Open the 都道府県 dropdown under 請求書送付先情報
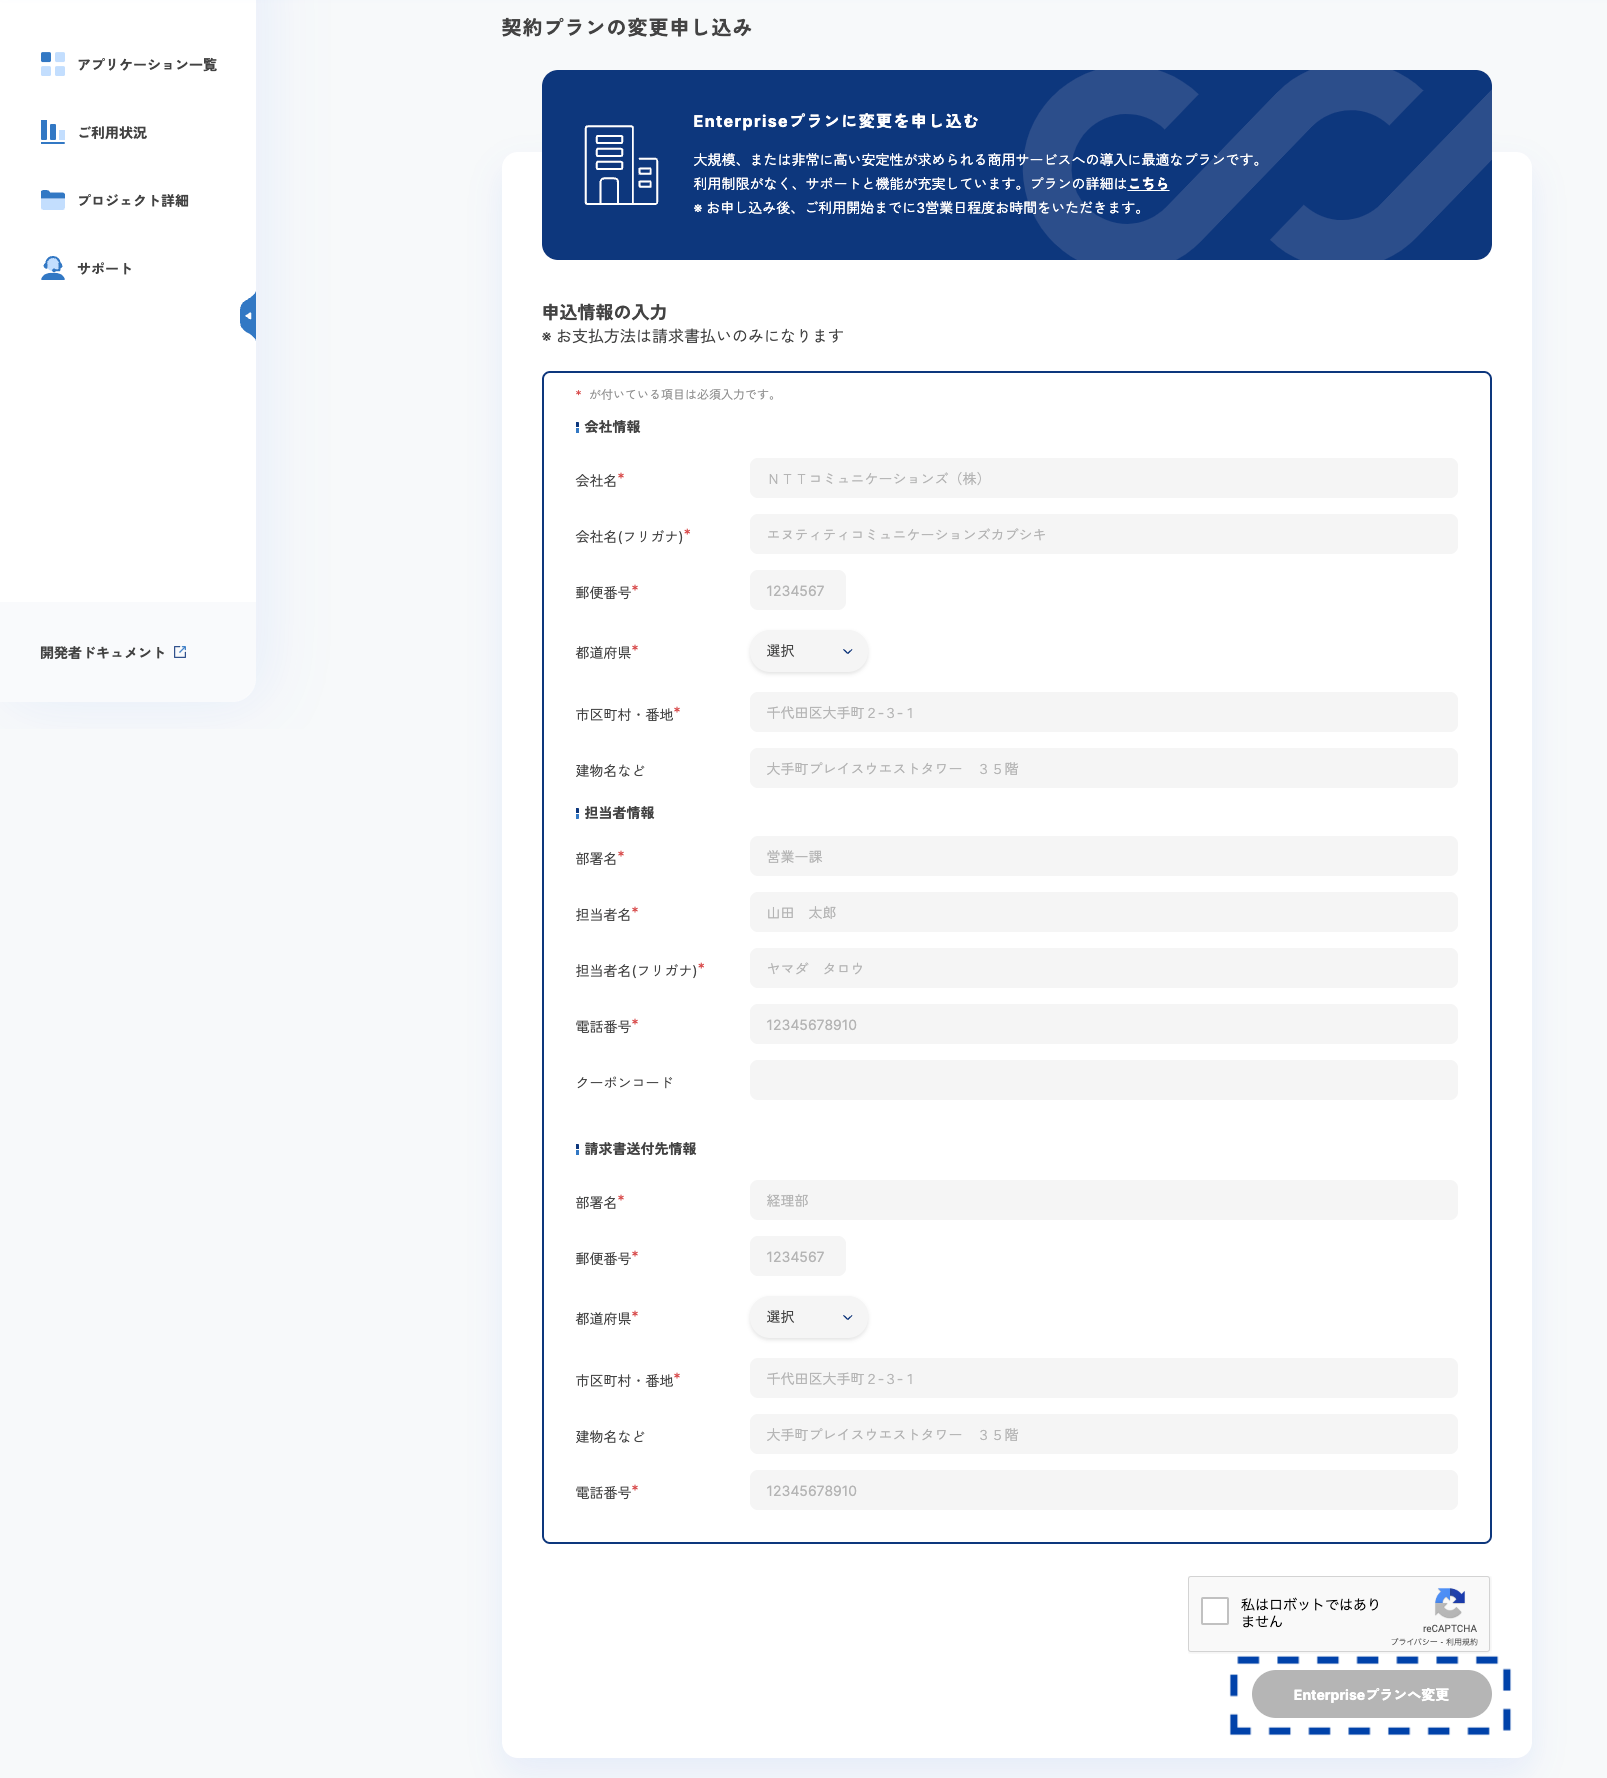1607x1778 pixels. tap(809, 1317)
